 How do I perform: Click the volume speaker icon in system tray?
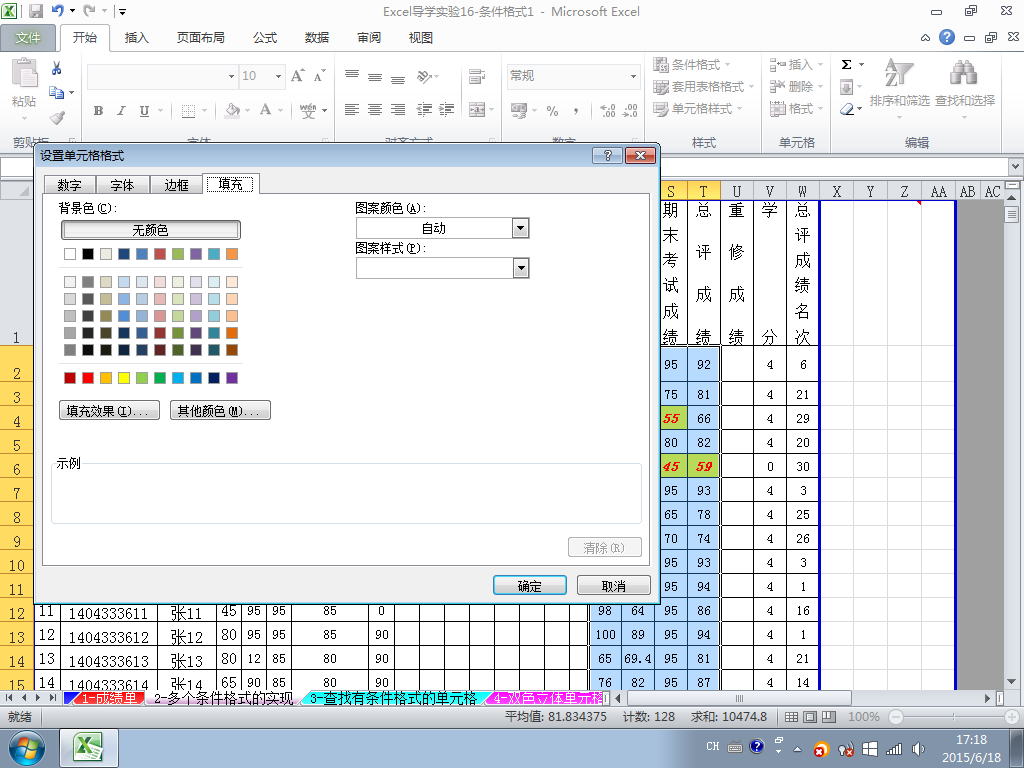pos(918,748)
